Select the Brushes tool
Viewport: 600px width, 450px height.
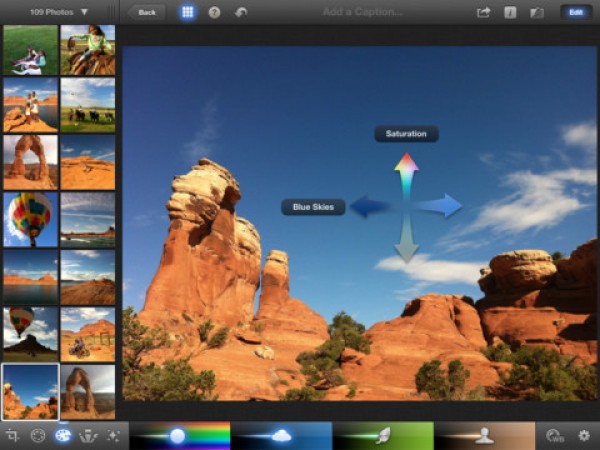[x=87, y=435]
